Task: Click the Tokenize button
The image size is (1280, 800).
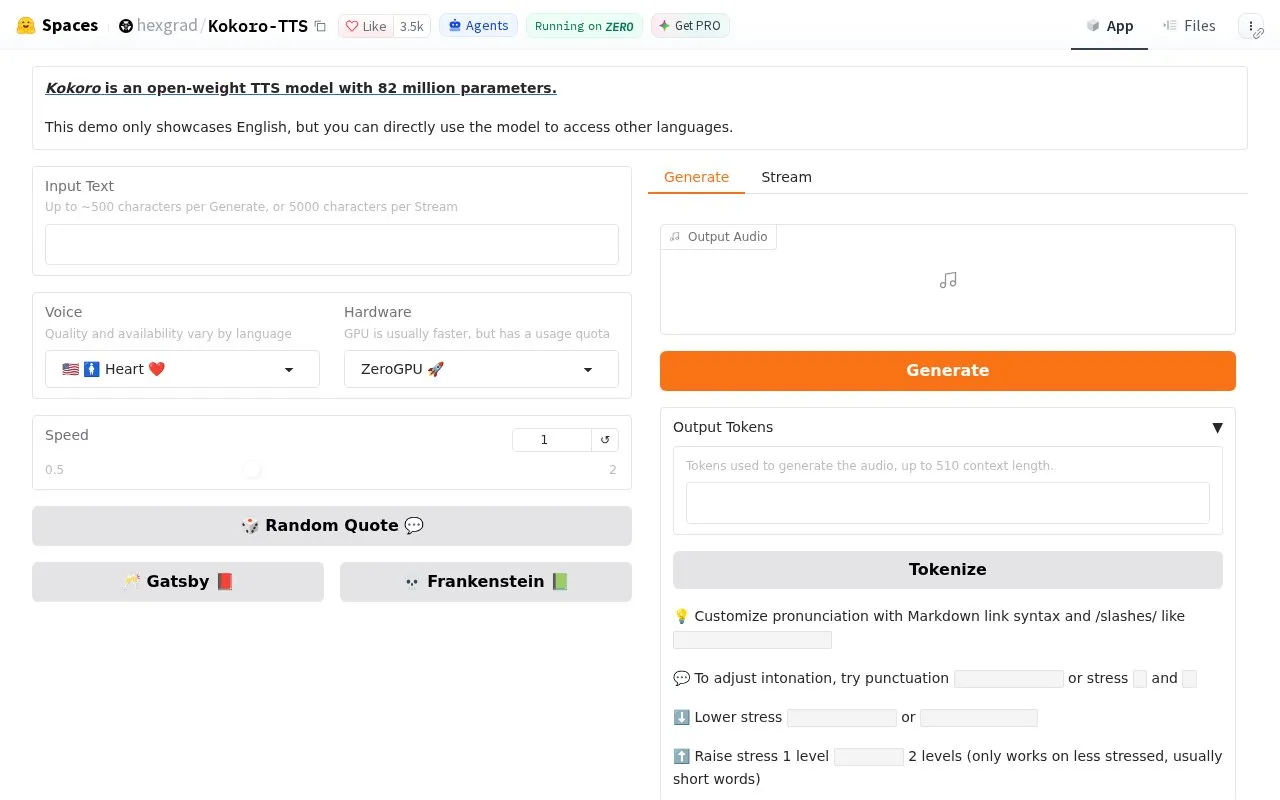Action: [x=948, y=569]
